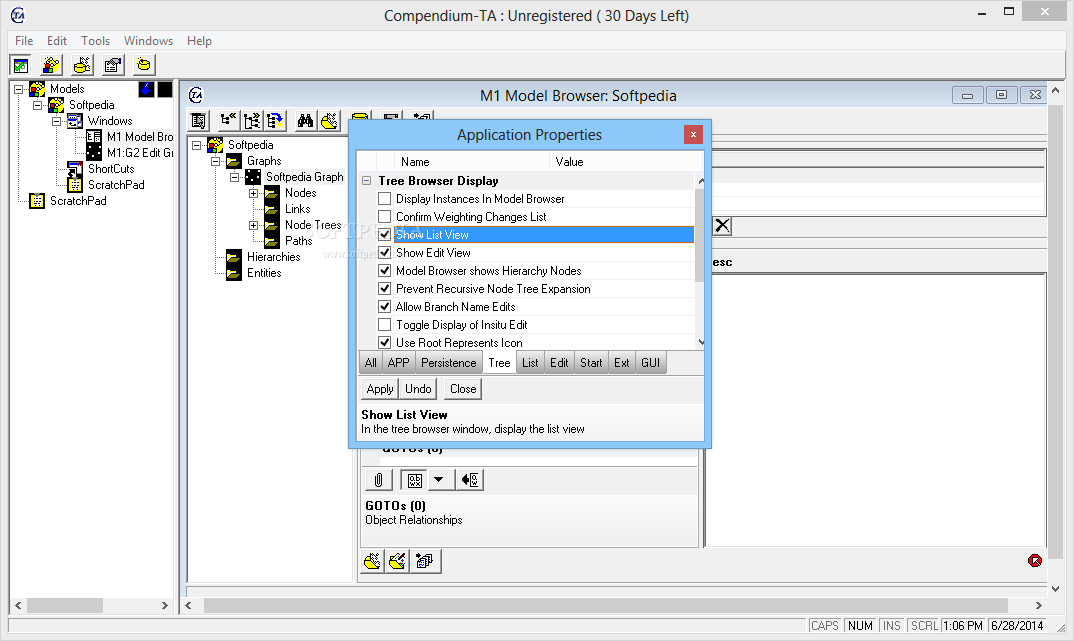This screenshot has width=1074, height=641.
Task: Open the binoculars find tool
Action: pyautogui.click(x=305, y=121)
